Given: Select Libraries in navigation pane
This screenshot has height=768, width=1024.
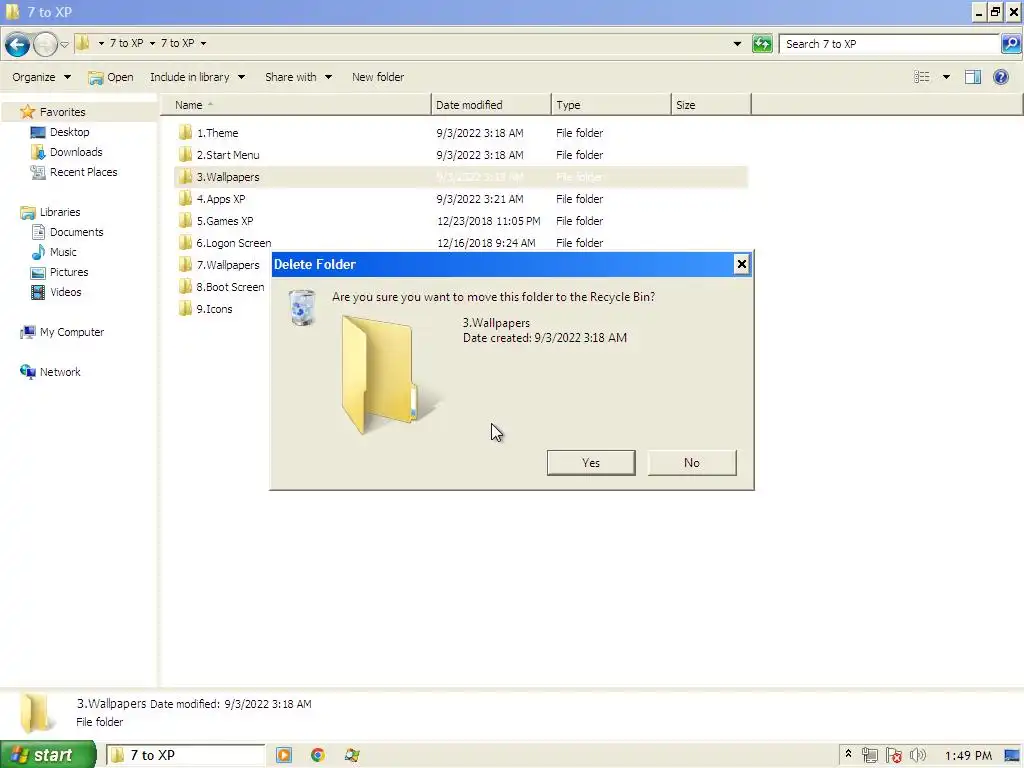Looking at the screenshot, I should [59, 212].
